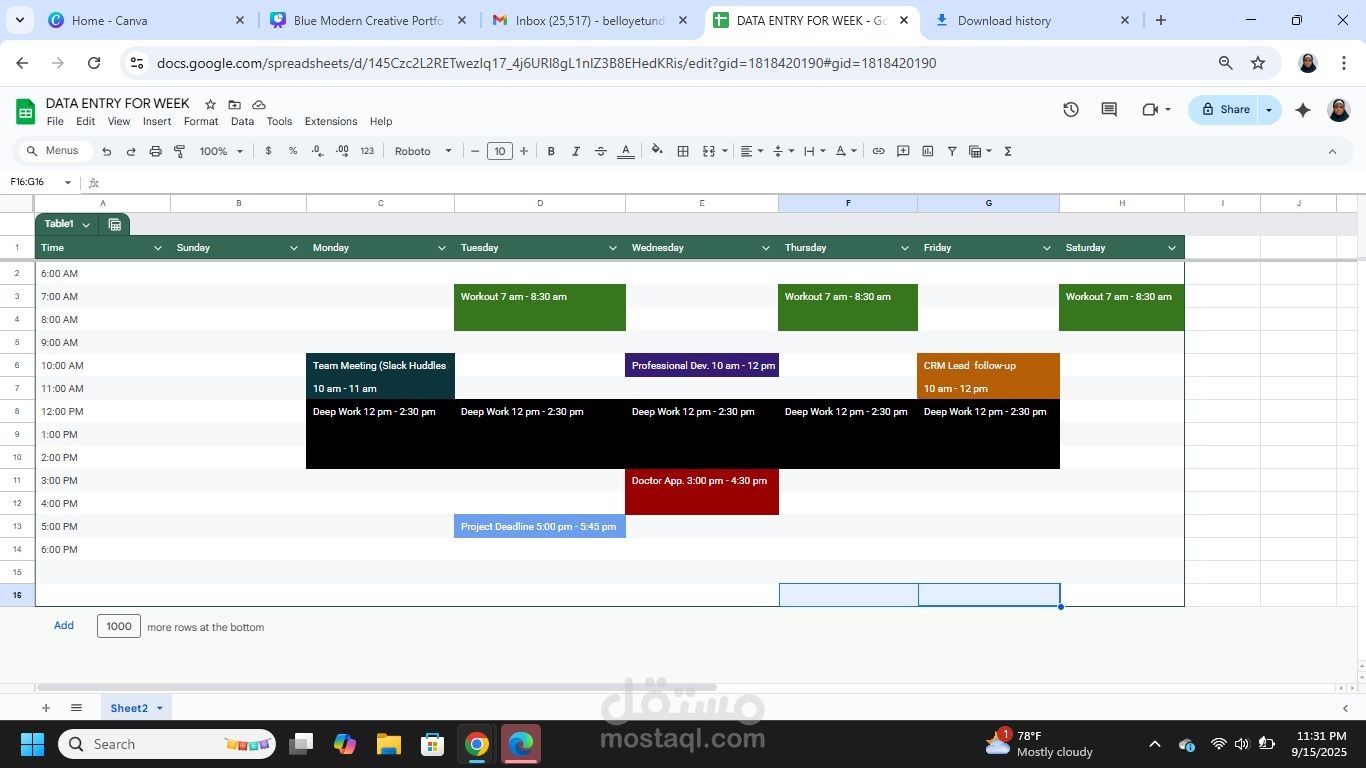
Task: Toggle italic text formatting
Action: 576,151
